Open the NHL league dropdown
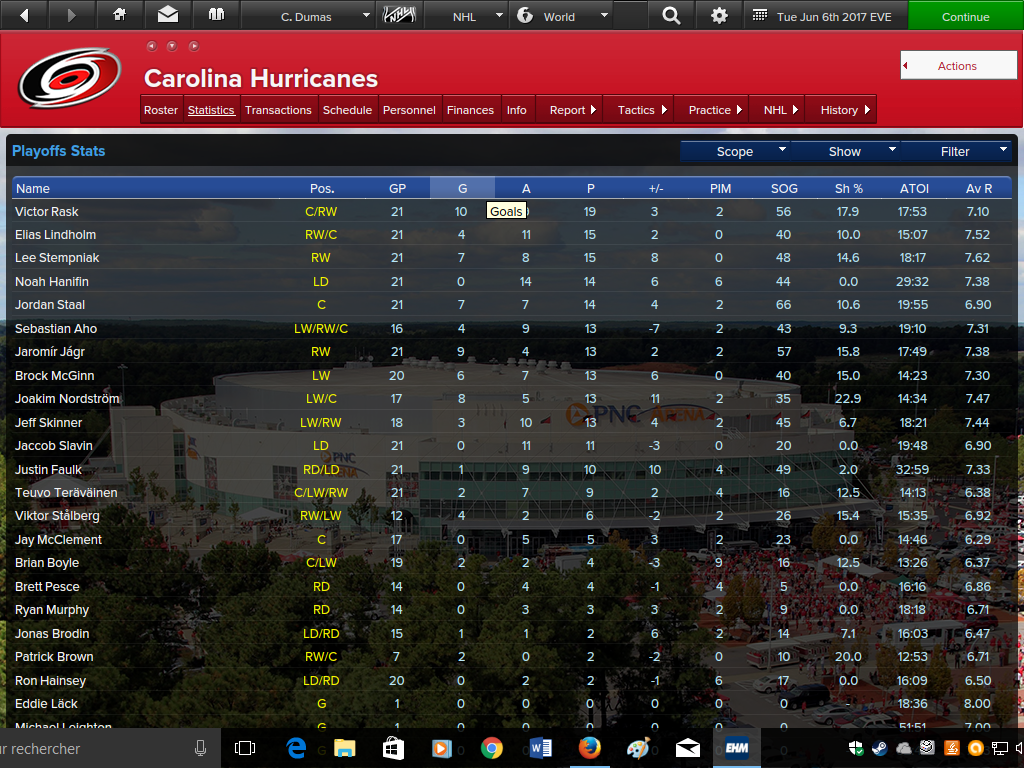Screen dimensions: 1024x768 pyautogui.click(x=466, y=16)
